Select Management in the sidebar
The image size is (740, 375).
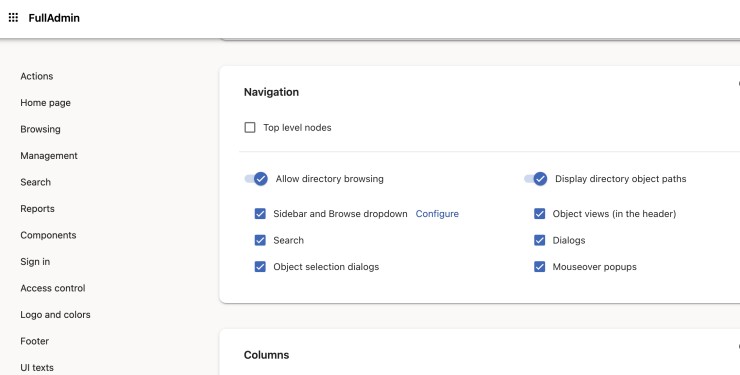tap(49, 156)
